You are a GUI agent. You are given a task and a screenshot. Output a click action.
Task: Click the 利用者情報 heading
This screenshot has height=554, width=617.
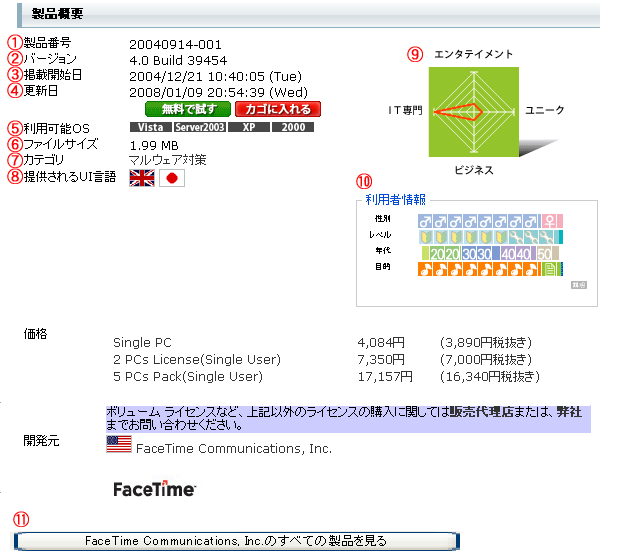(395, 199)
